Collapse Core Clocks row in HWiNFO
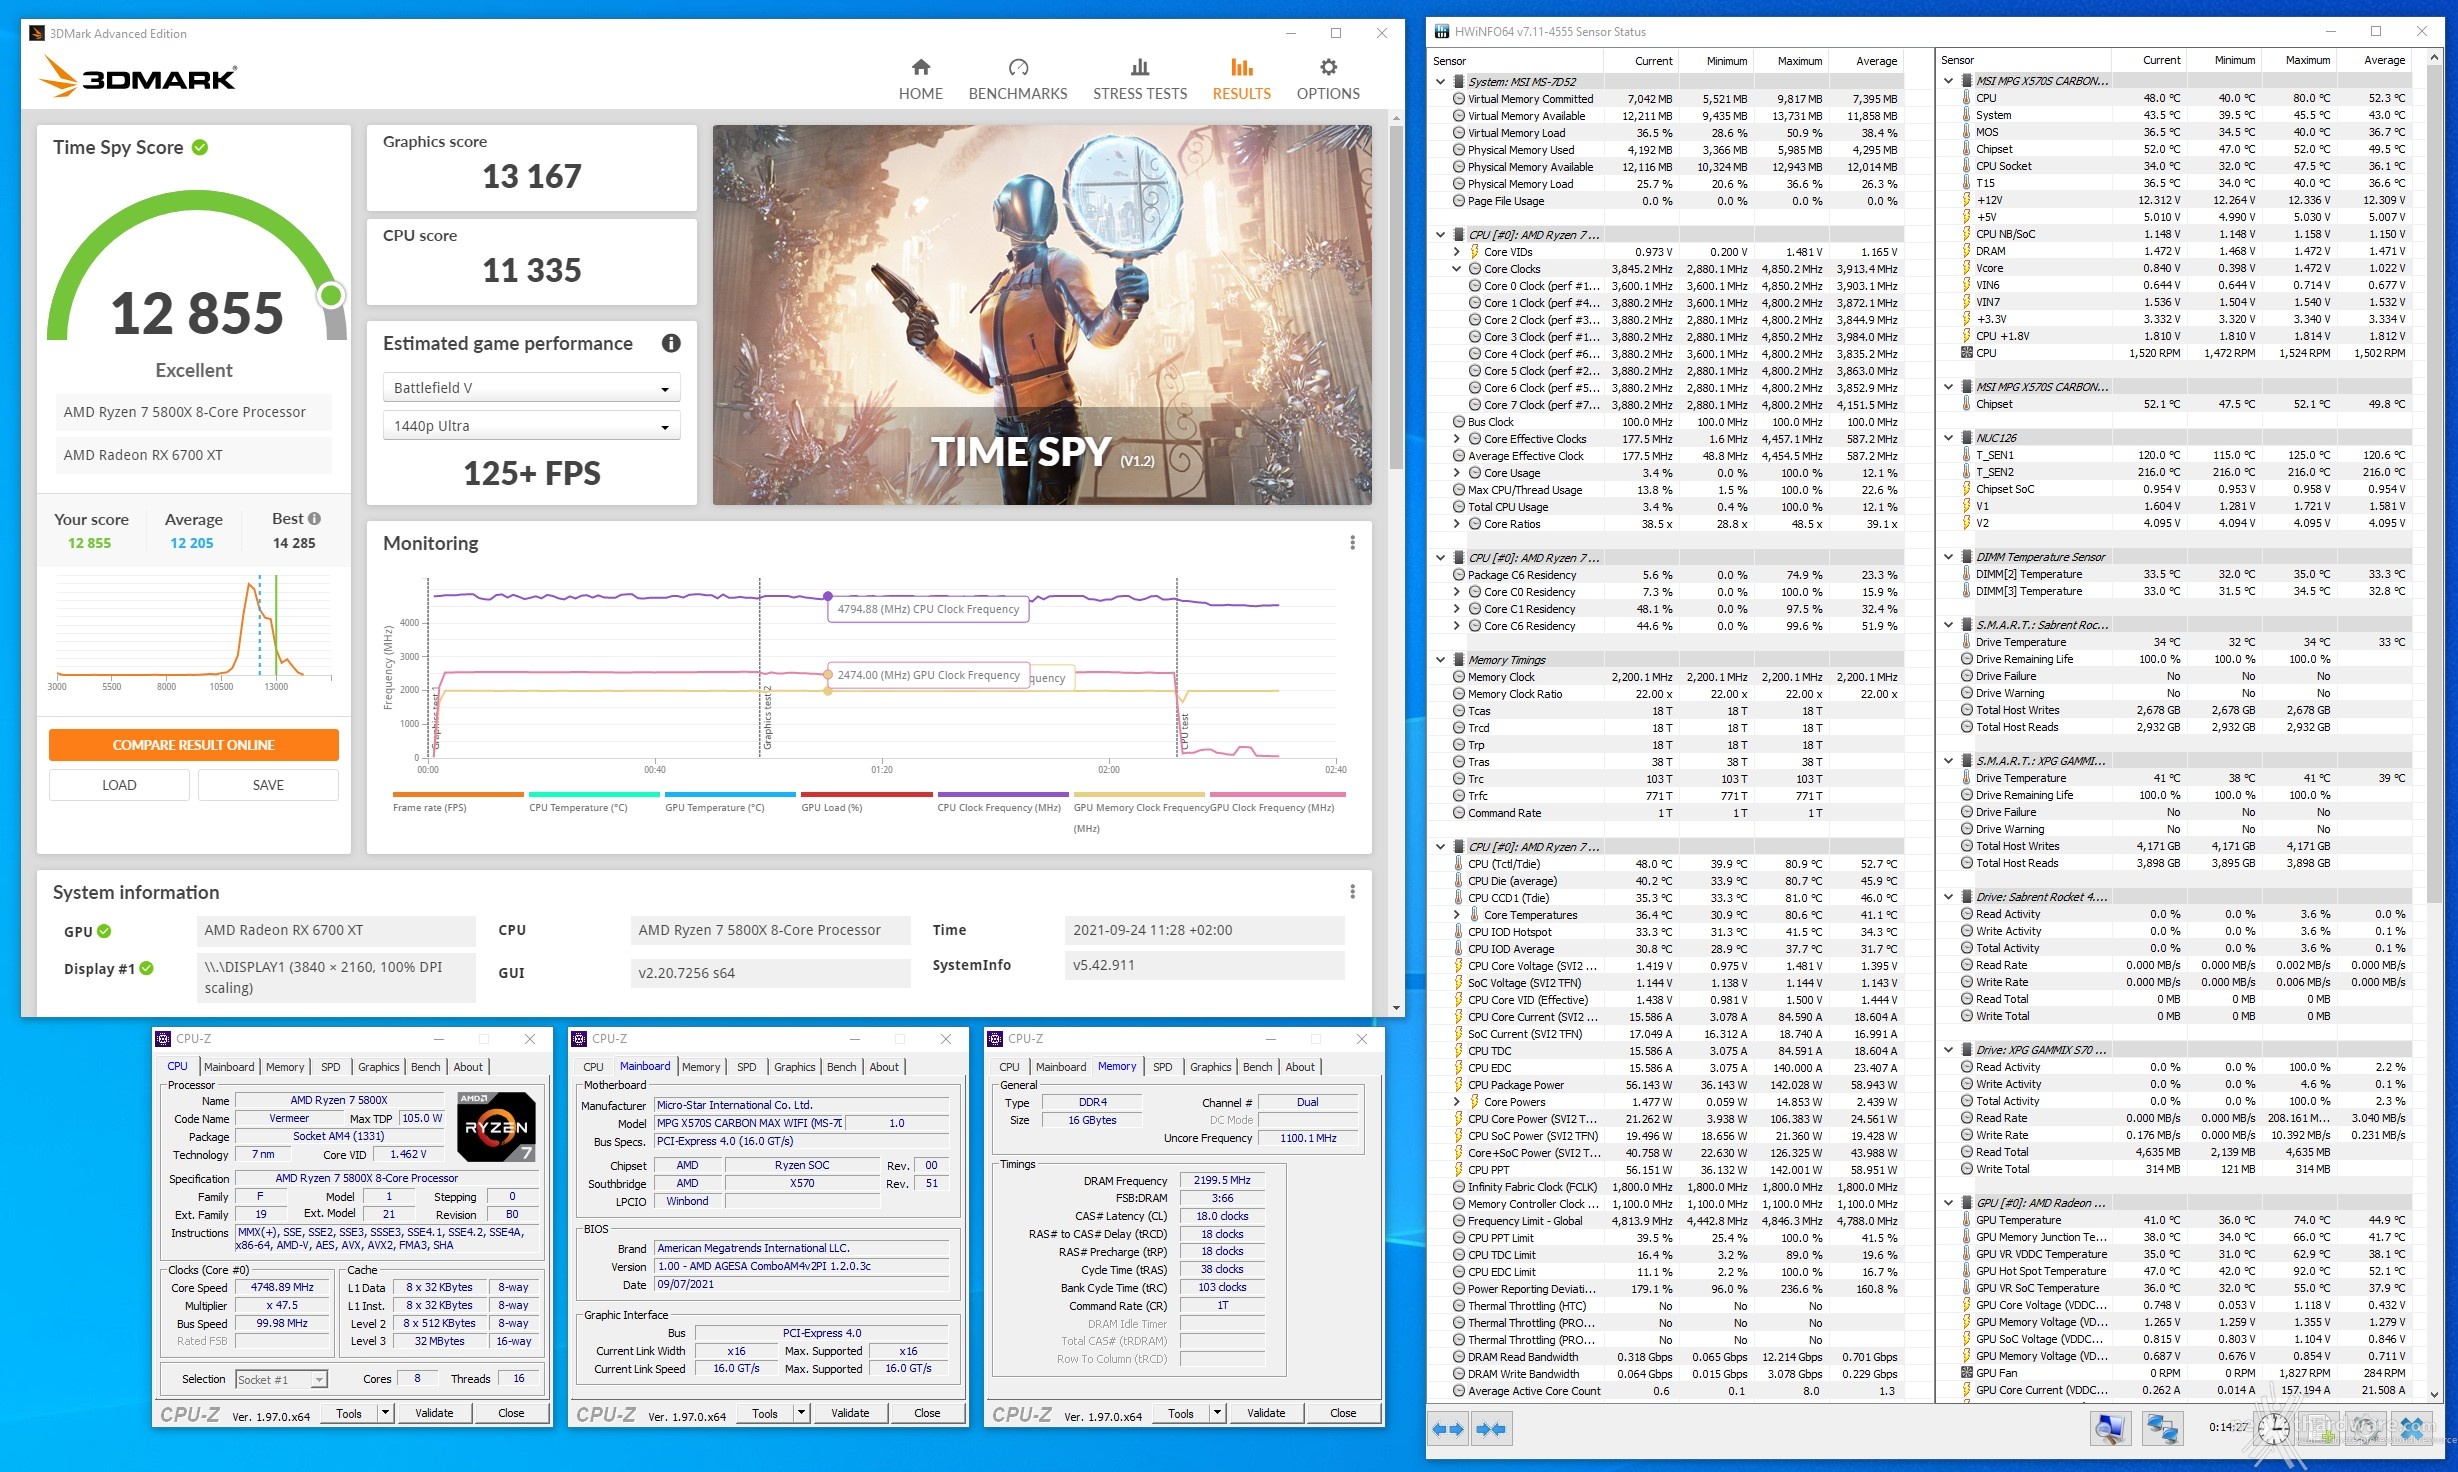 (x=1456, y=269)
